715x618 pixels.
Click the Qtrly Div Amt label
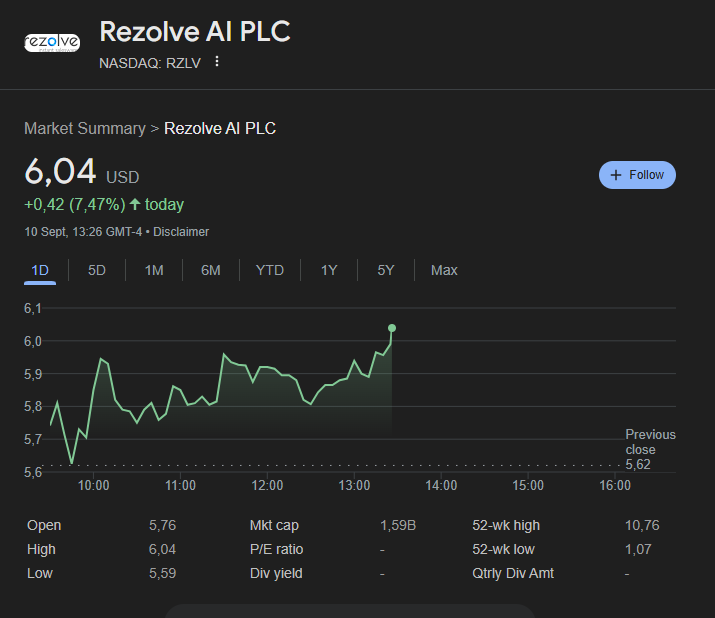513,573
